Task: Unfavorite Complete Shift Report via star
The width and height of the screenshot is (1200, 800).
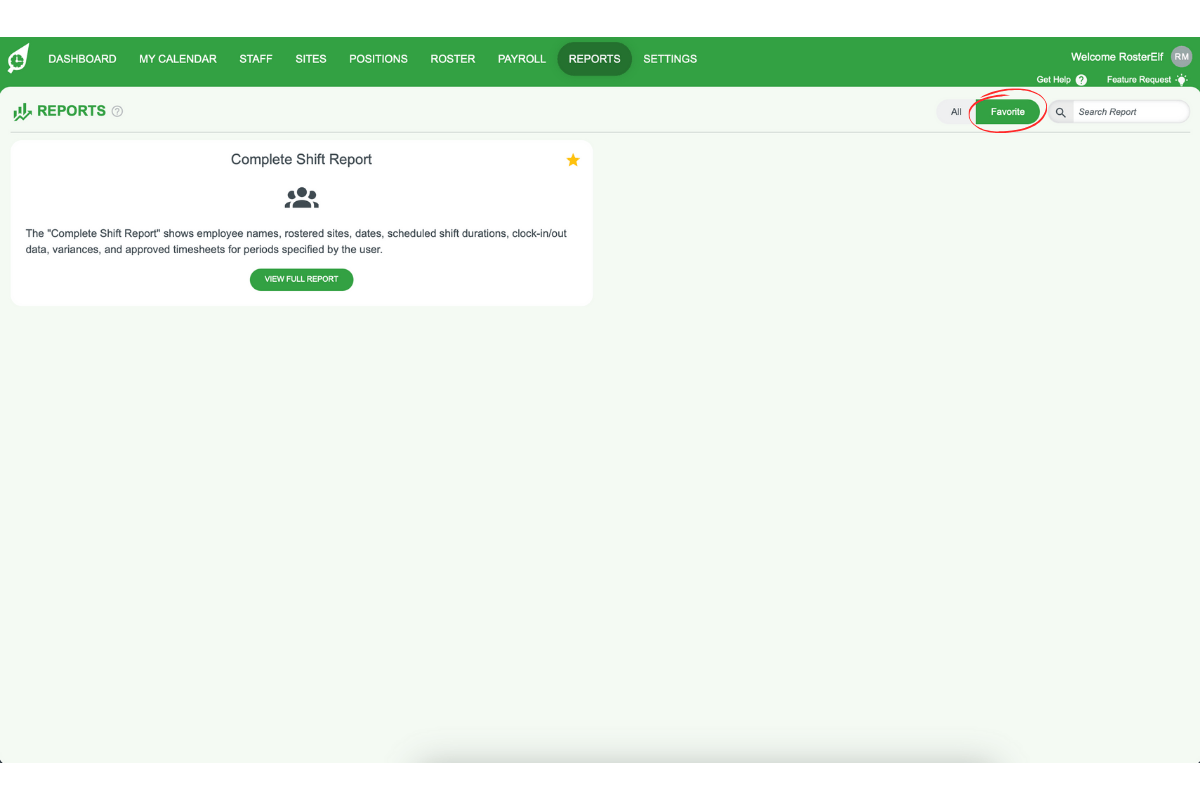Action: coord(573,160)
